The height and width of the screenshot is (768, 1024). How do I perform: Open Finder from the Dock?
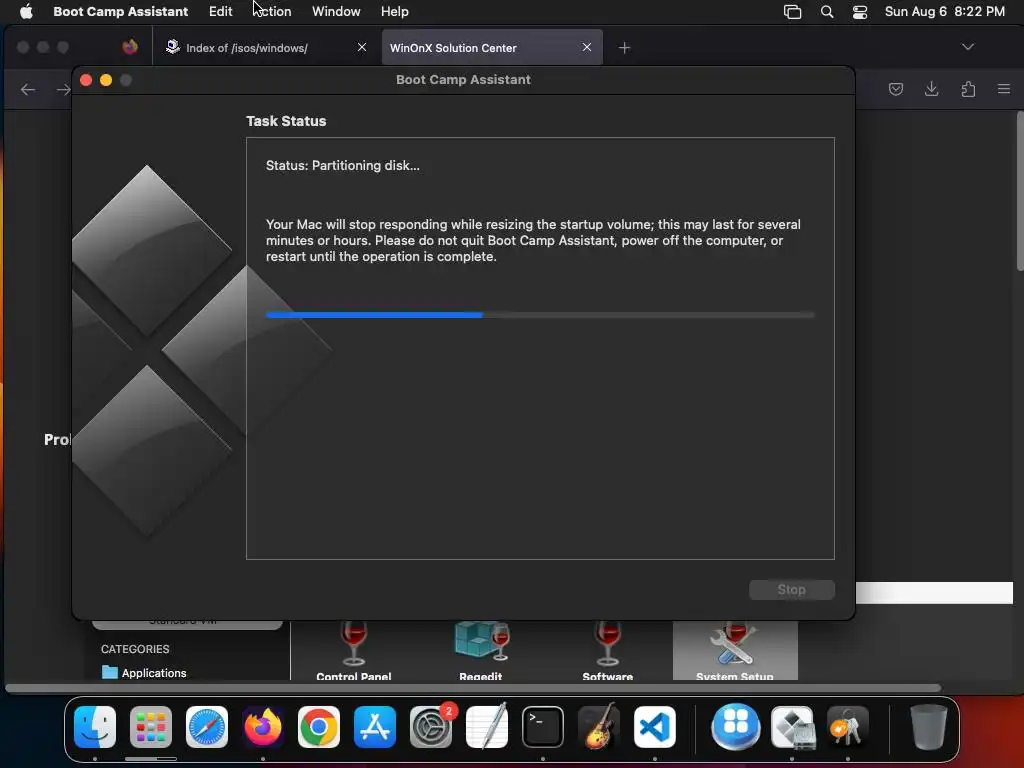[x=95, y=727]
